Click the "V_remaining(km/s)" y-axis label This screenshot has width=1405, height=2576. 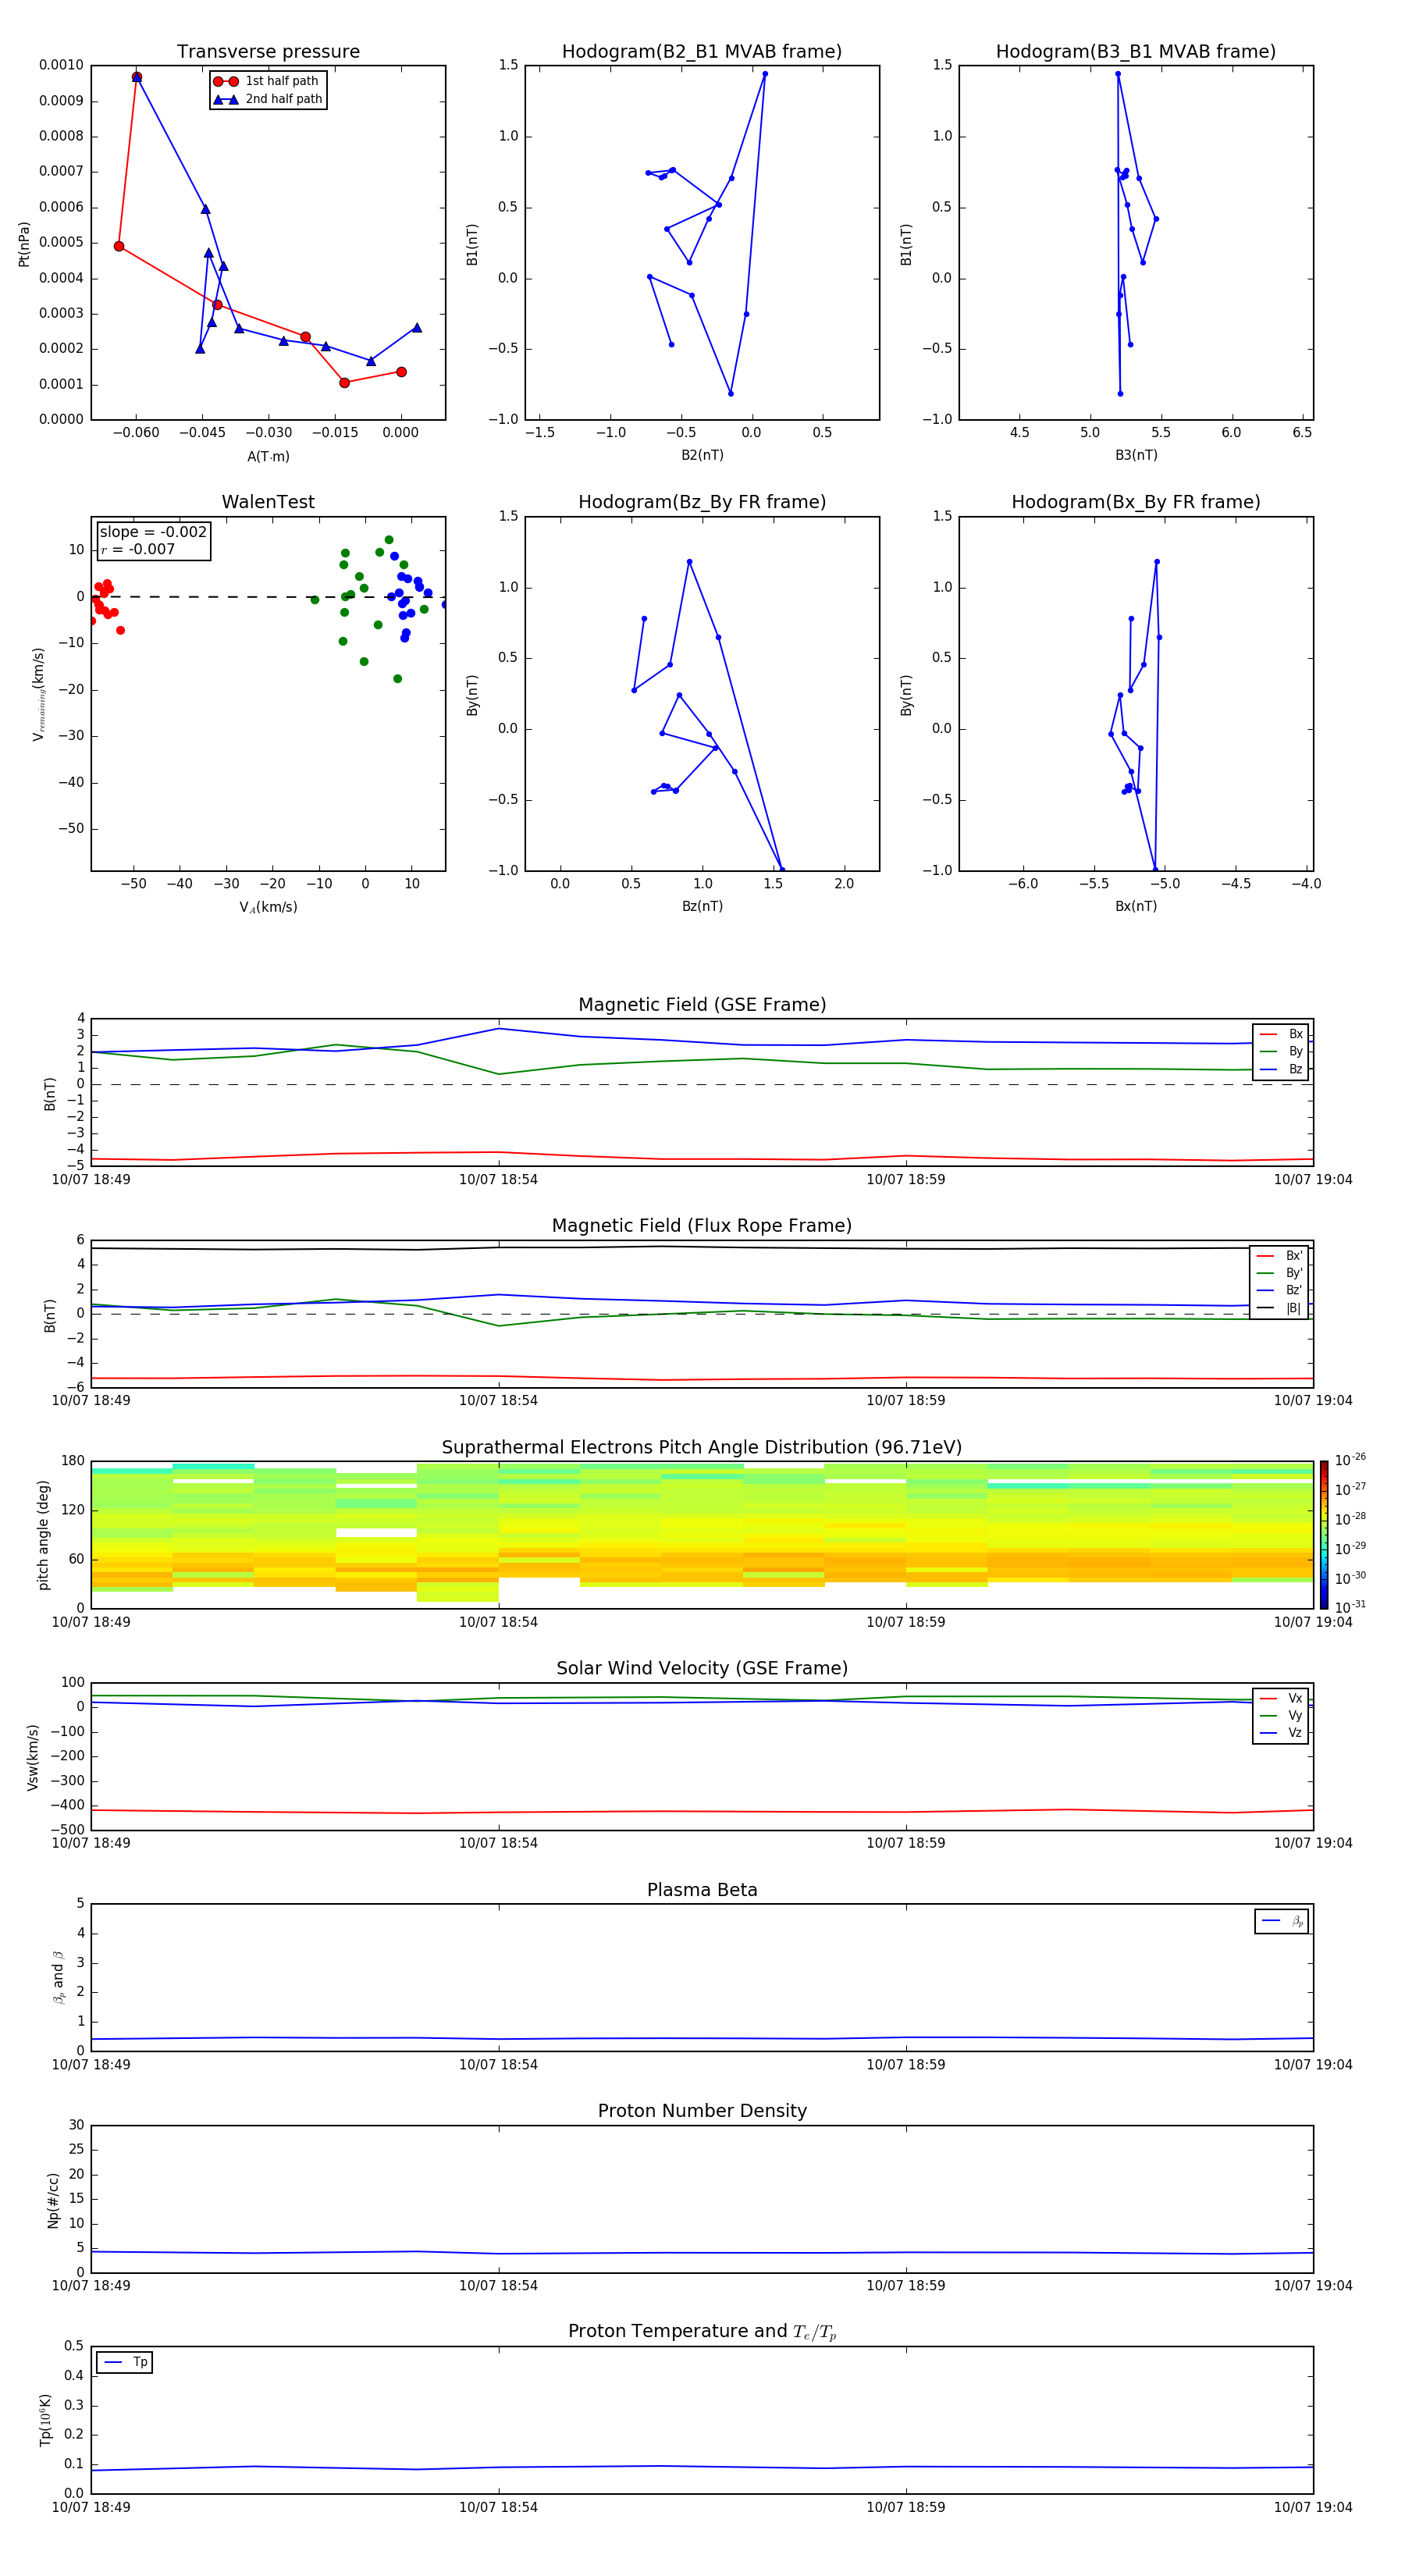[39, 694]
